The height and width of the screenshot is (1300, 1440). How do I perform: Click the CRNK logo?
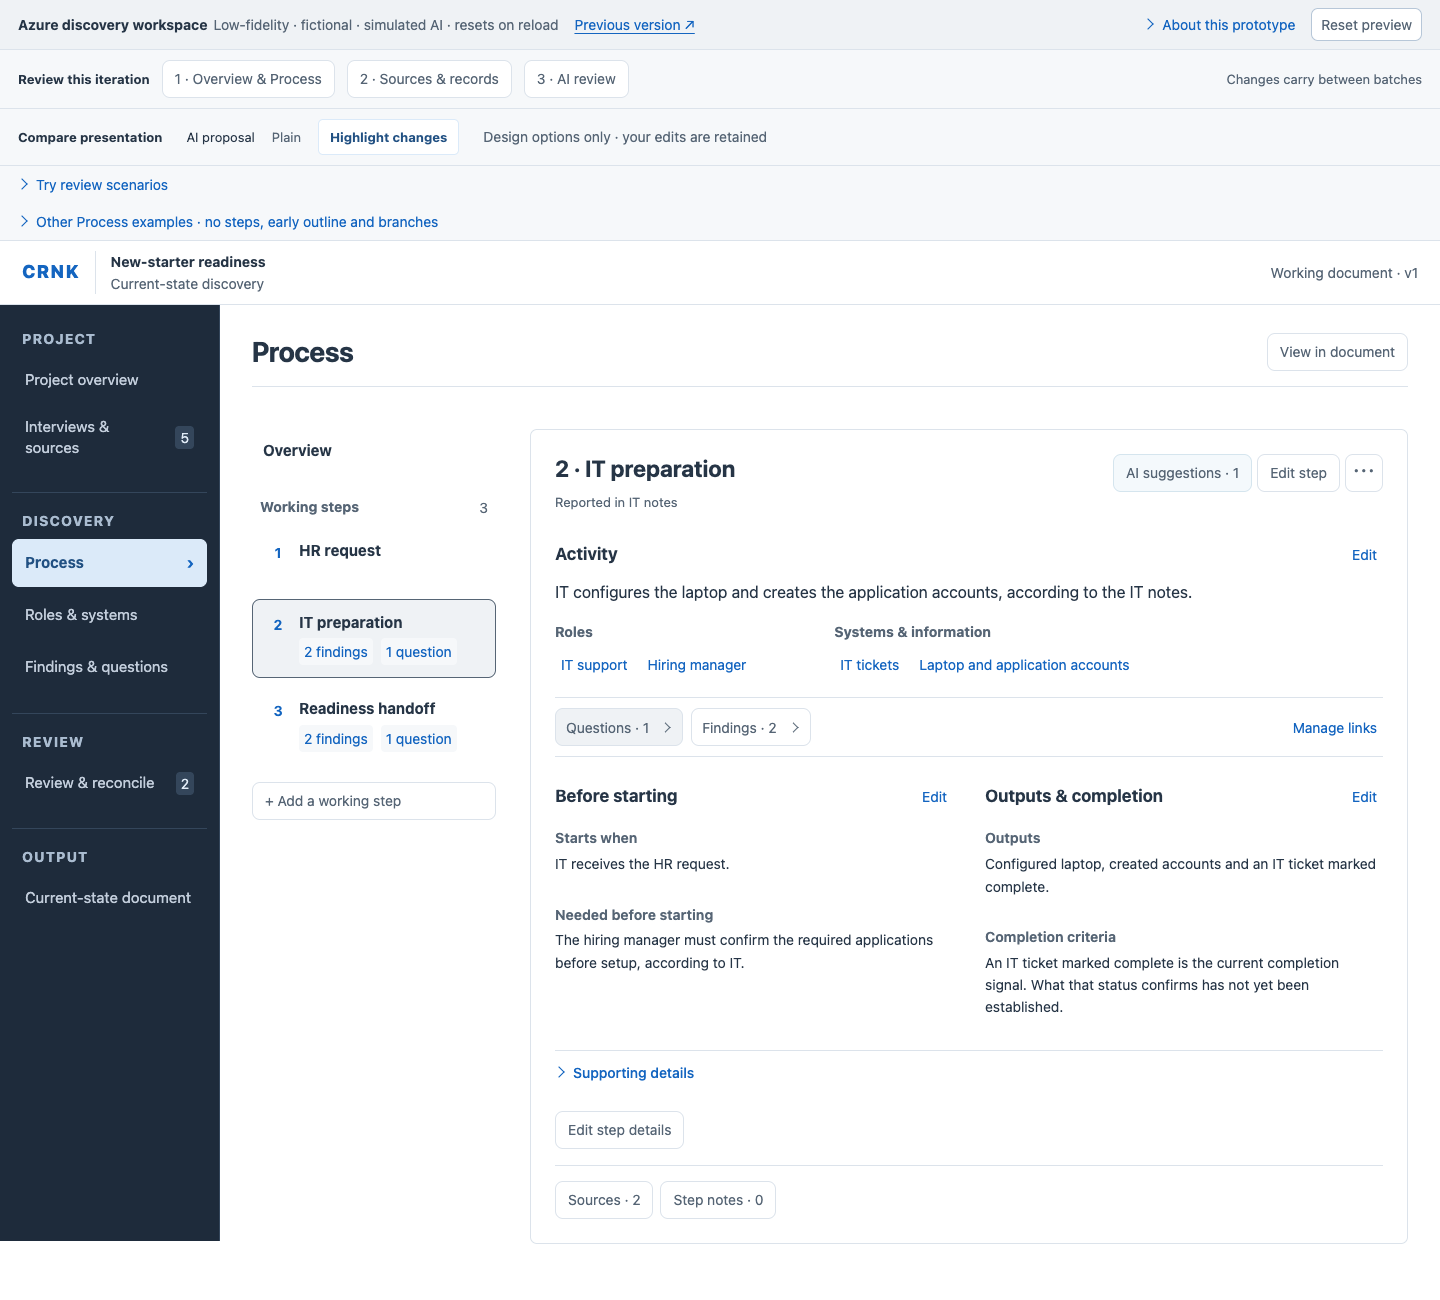(50, 272)
